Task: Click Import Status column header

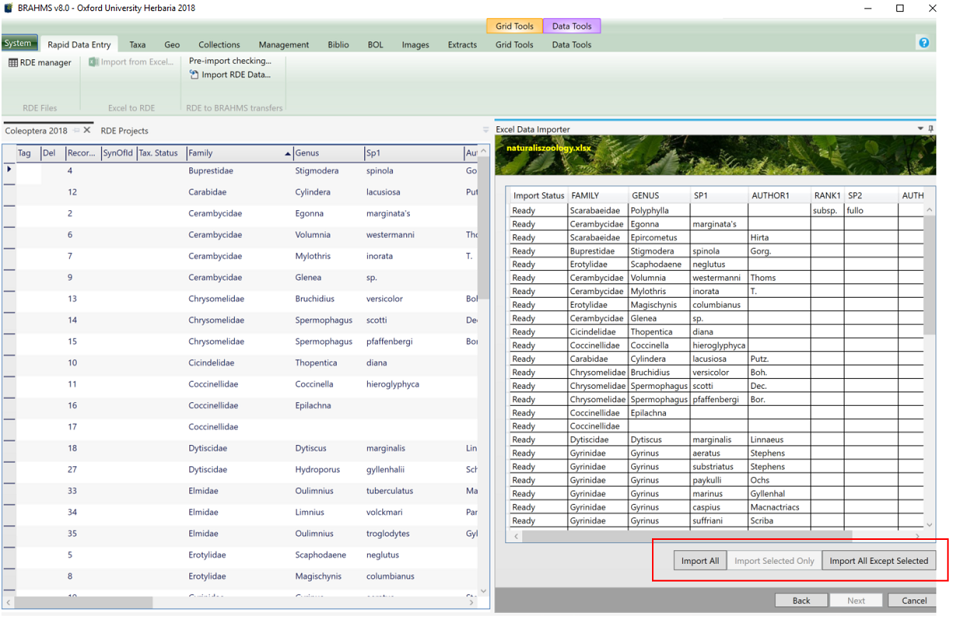Action: (538, 196)
